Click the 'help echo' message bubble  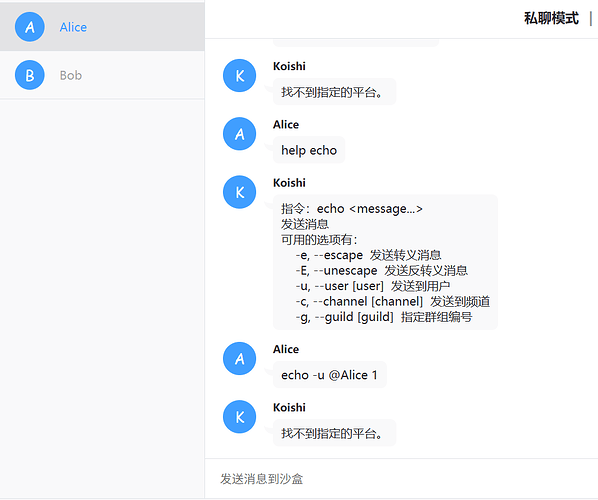(309, 150)
